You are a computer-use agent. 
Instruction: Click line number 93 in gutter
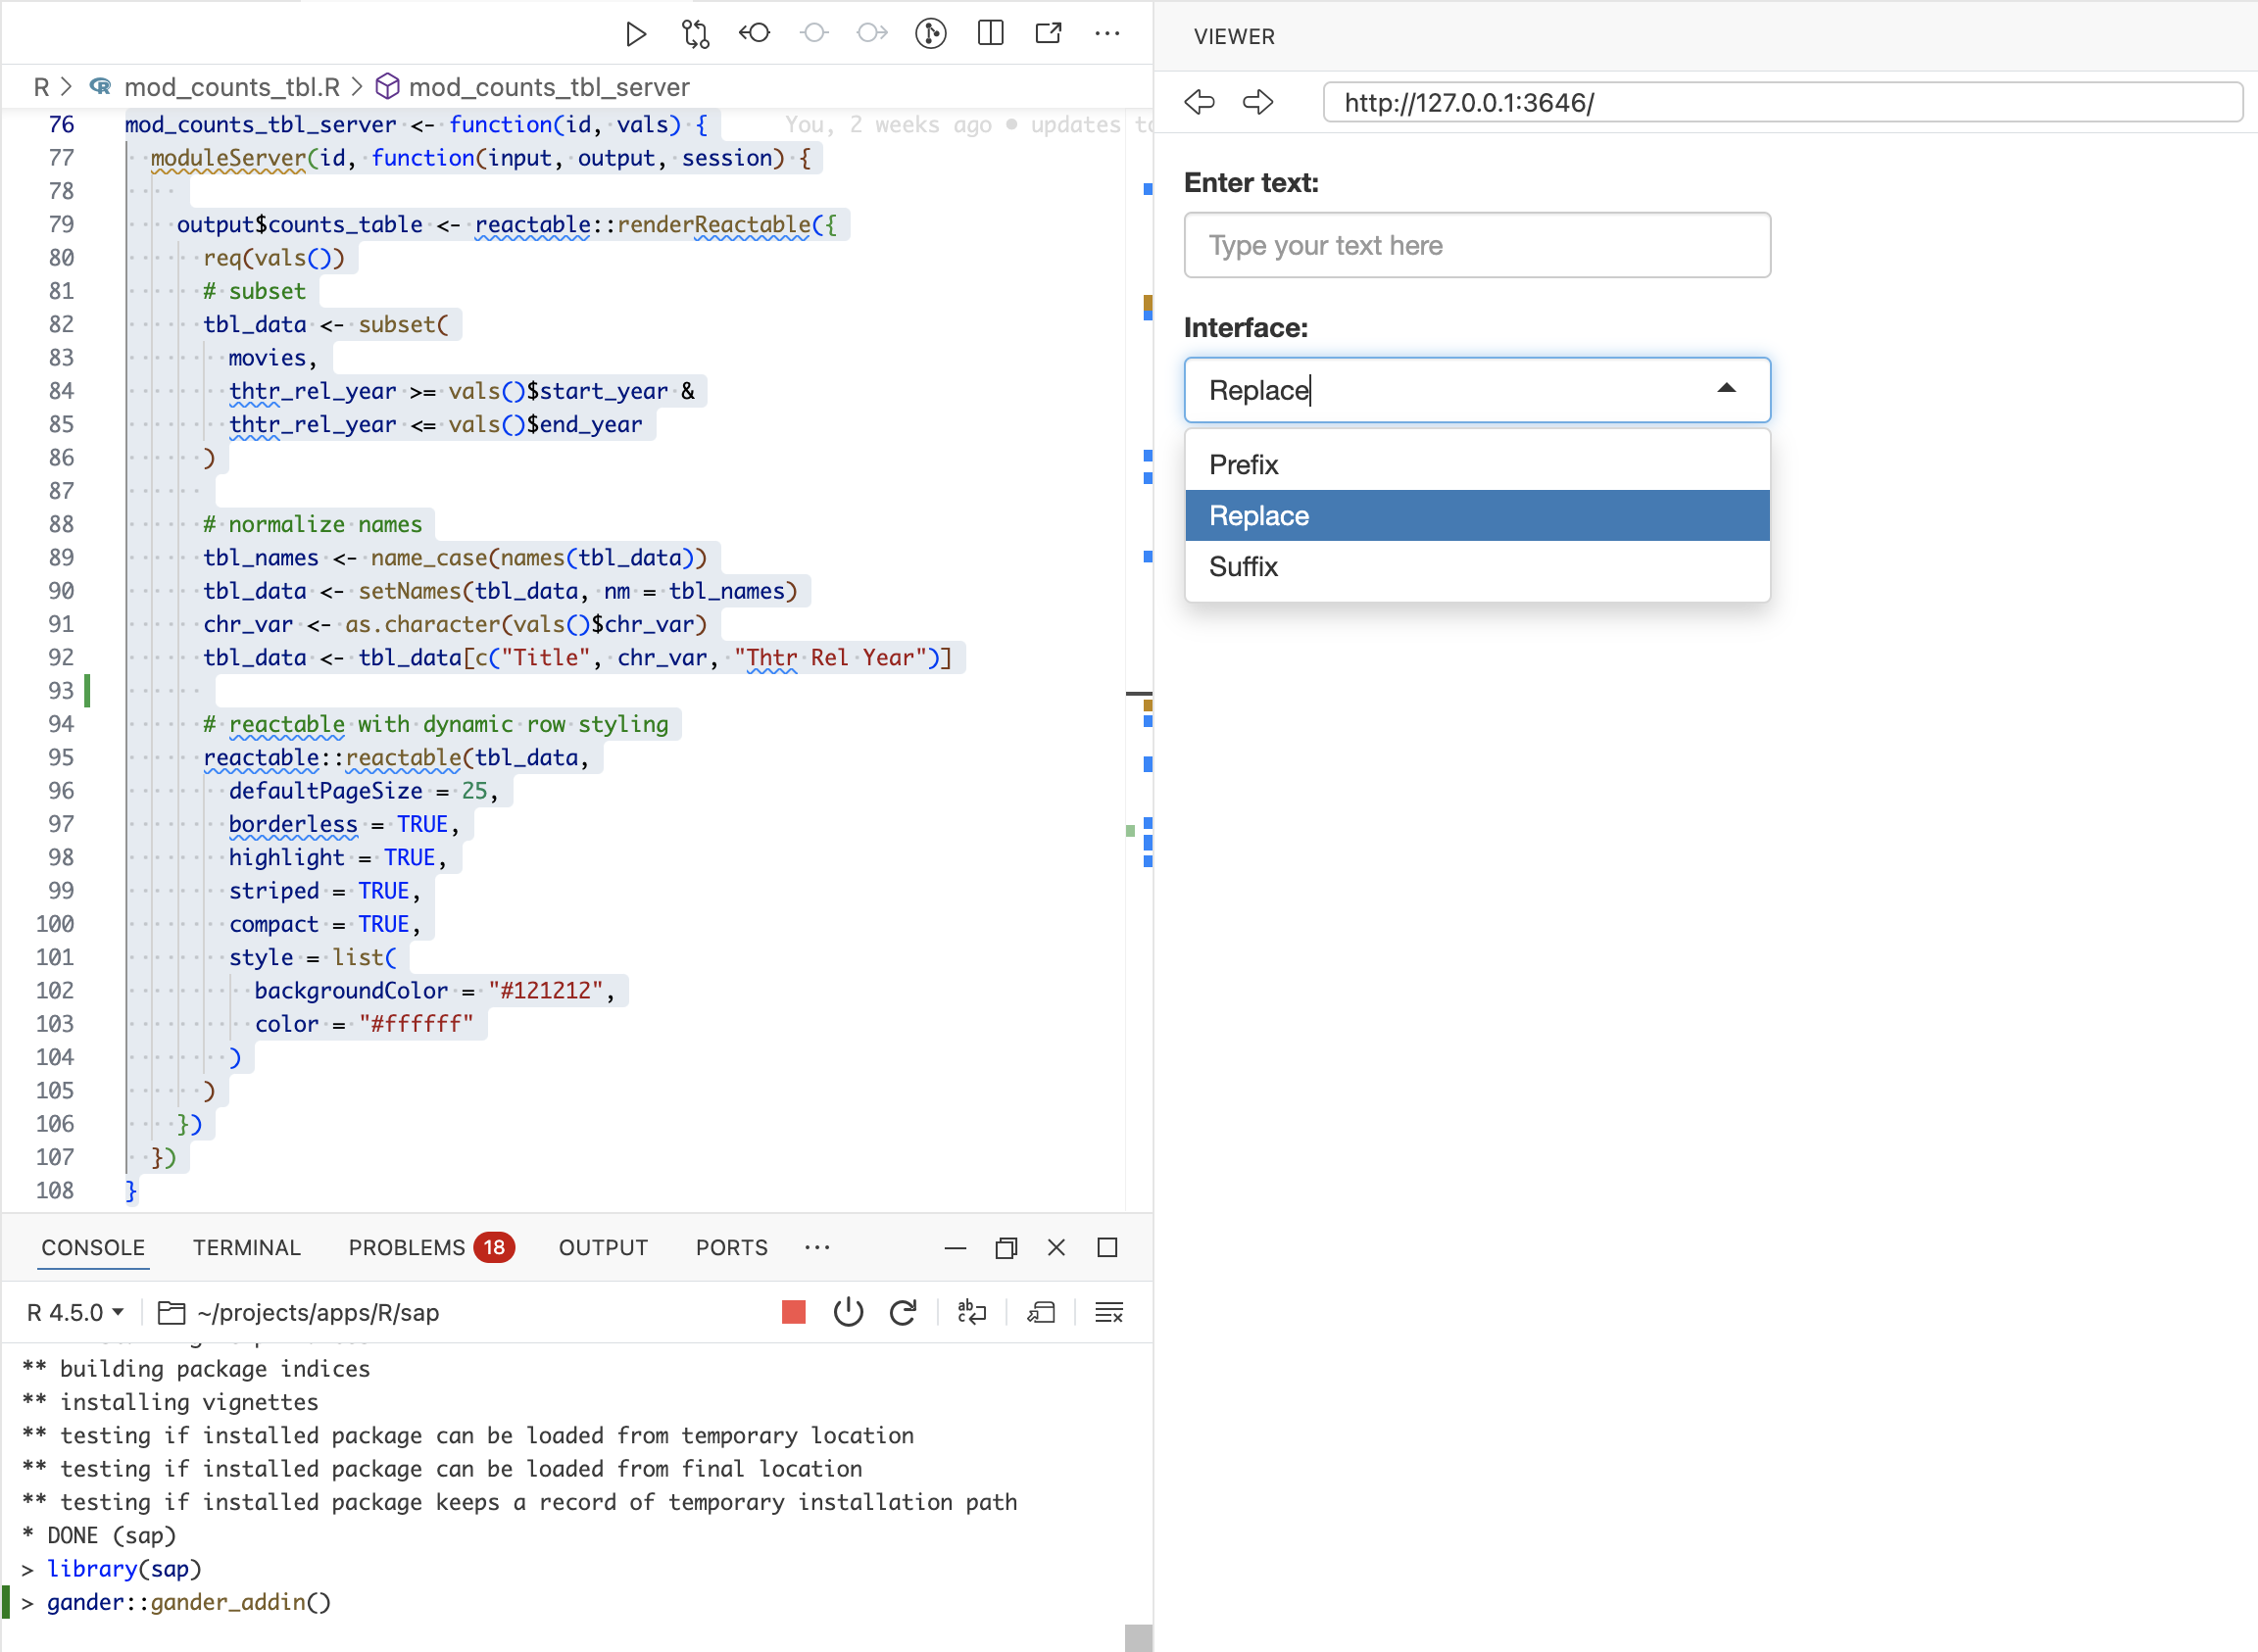61,691
